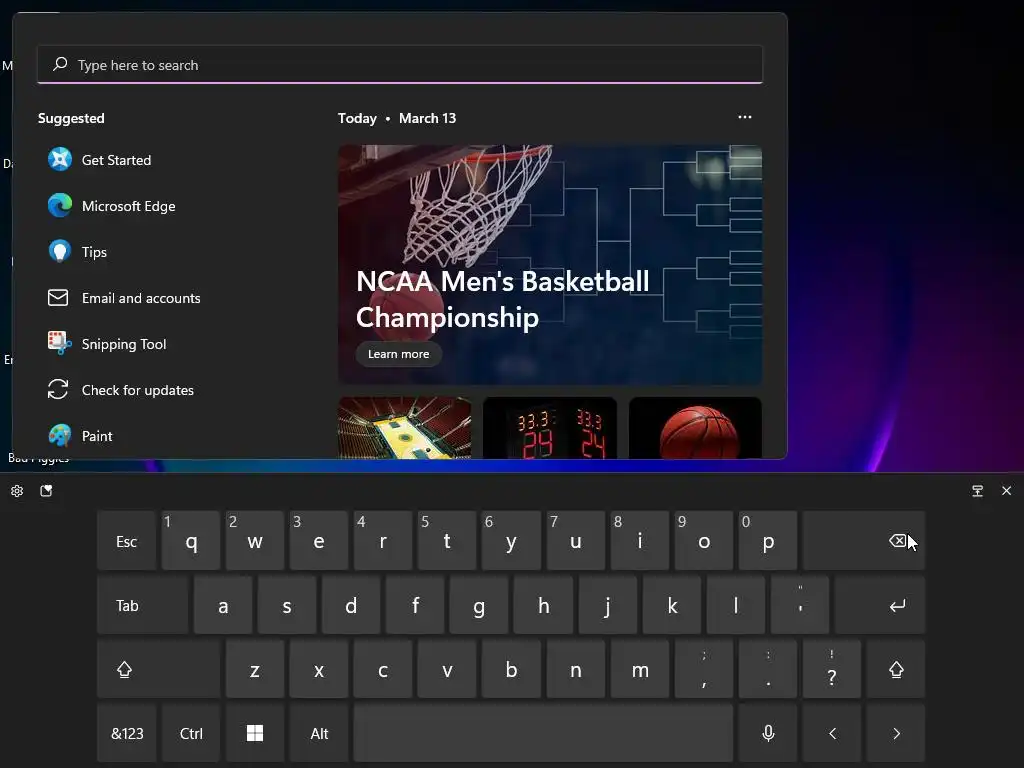Tap the Enter key on keyboard
1024x768 pixels.
[x=880, y=605]
